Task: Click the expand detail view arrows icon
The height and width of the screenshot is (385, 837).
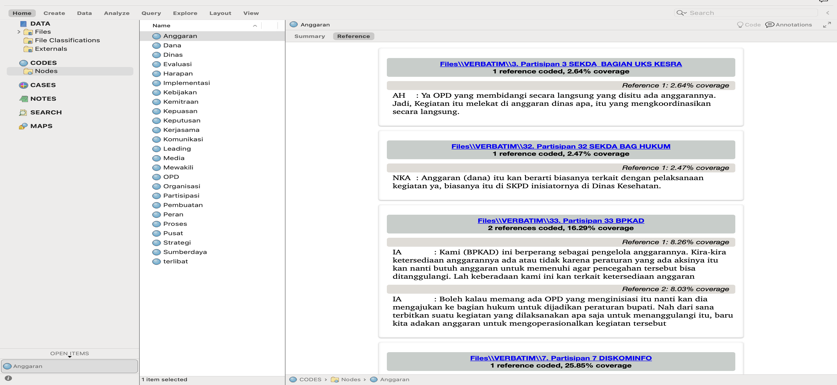Action: (826, 25)
